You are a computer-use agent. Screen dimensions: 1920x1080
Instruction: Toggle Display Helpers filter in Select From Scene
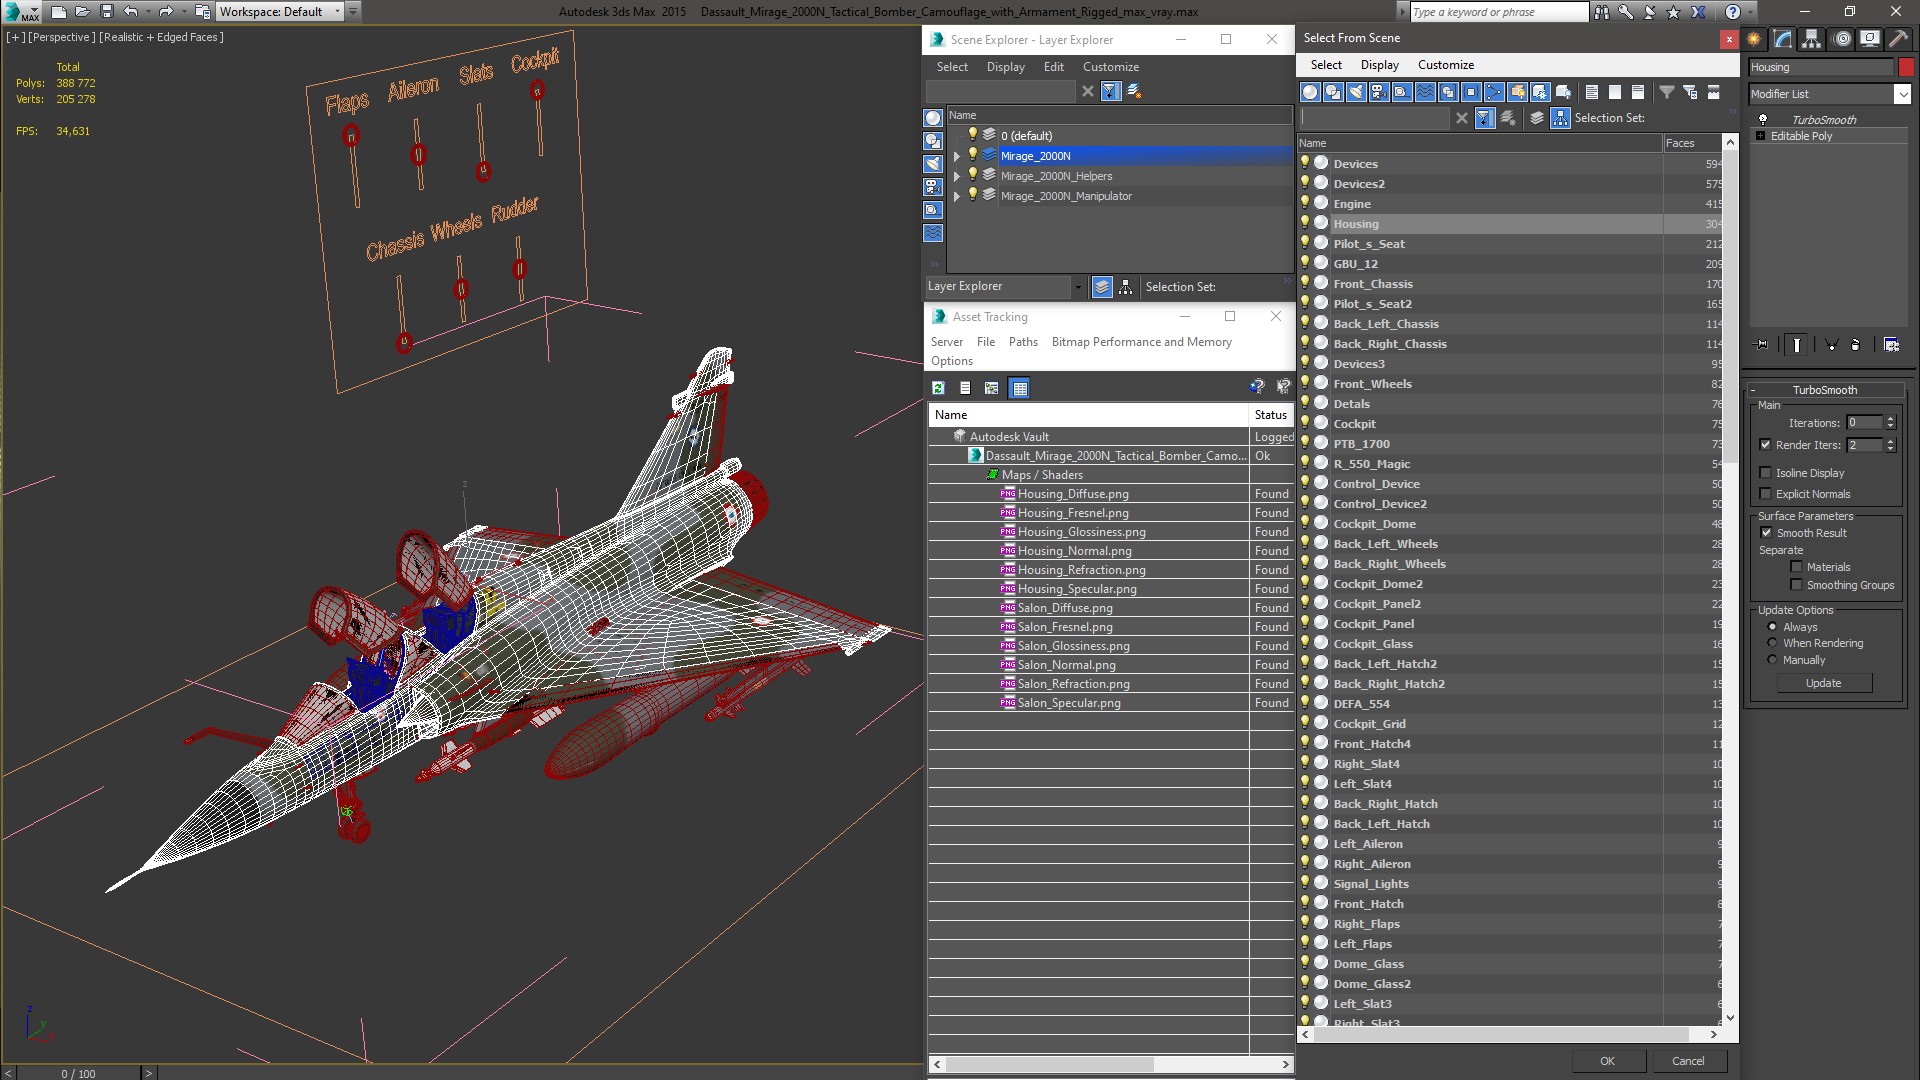pyautogui.click(x=1402, y=92)
